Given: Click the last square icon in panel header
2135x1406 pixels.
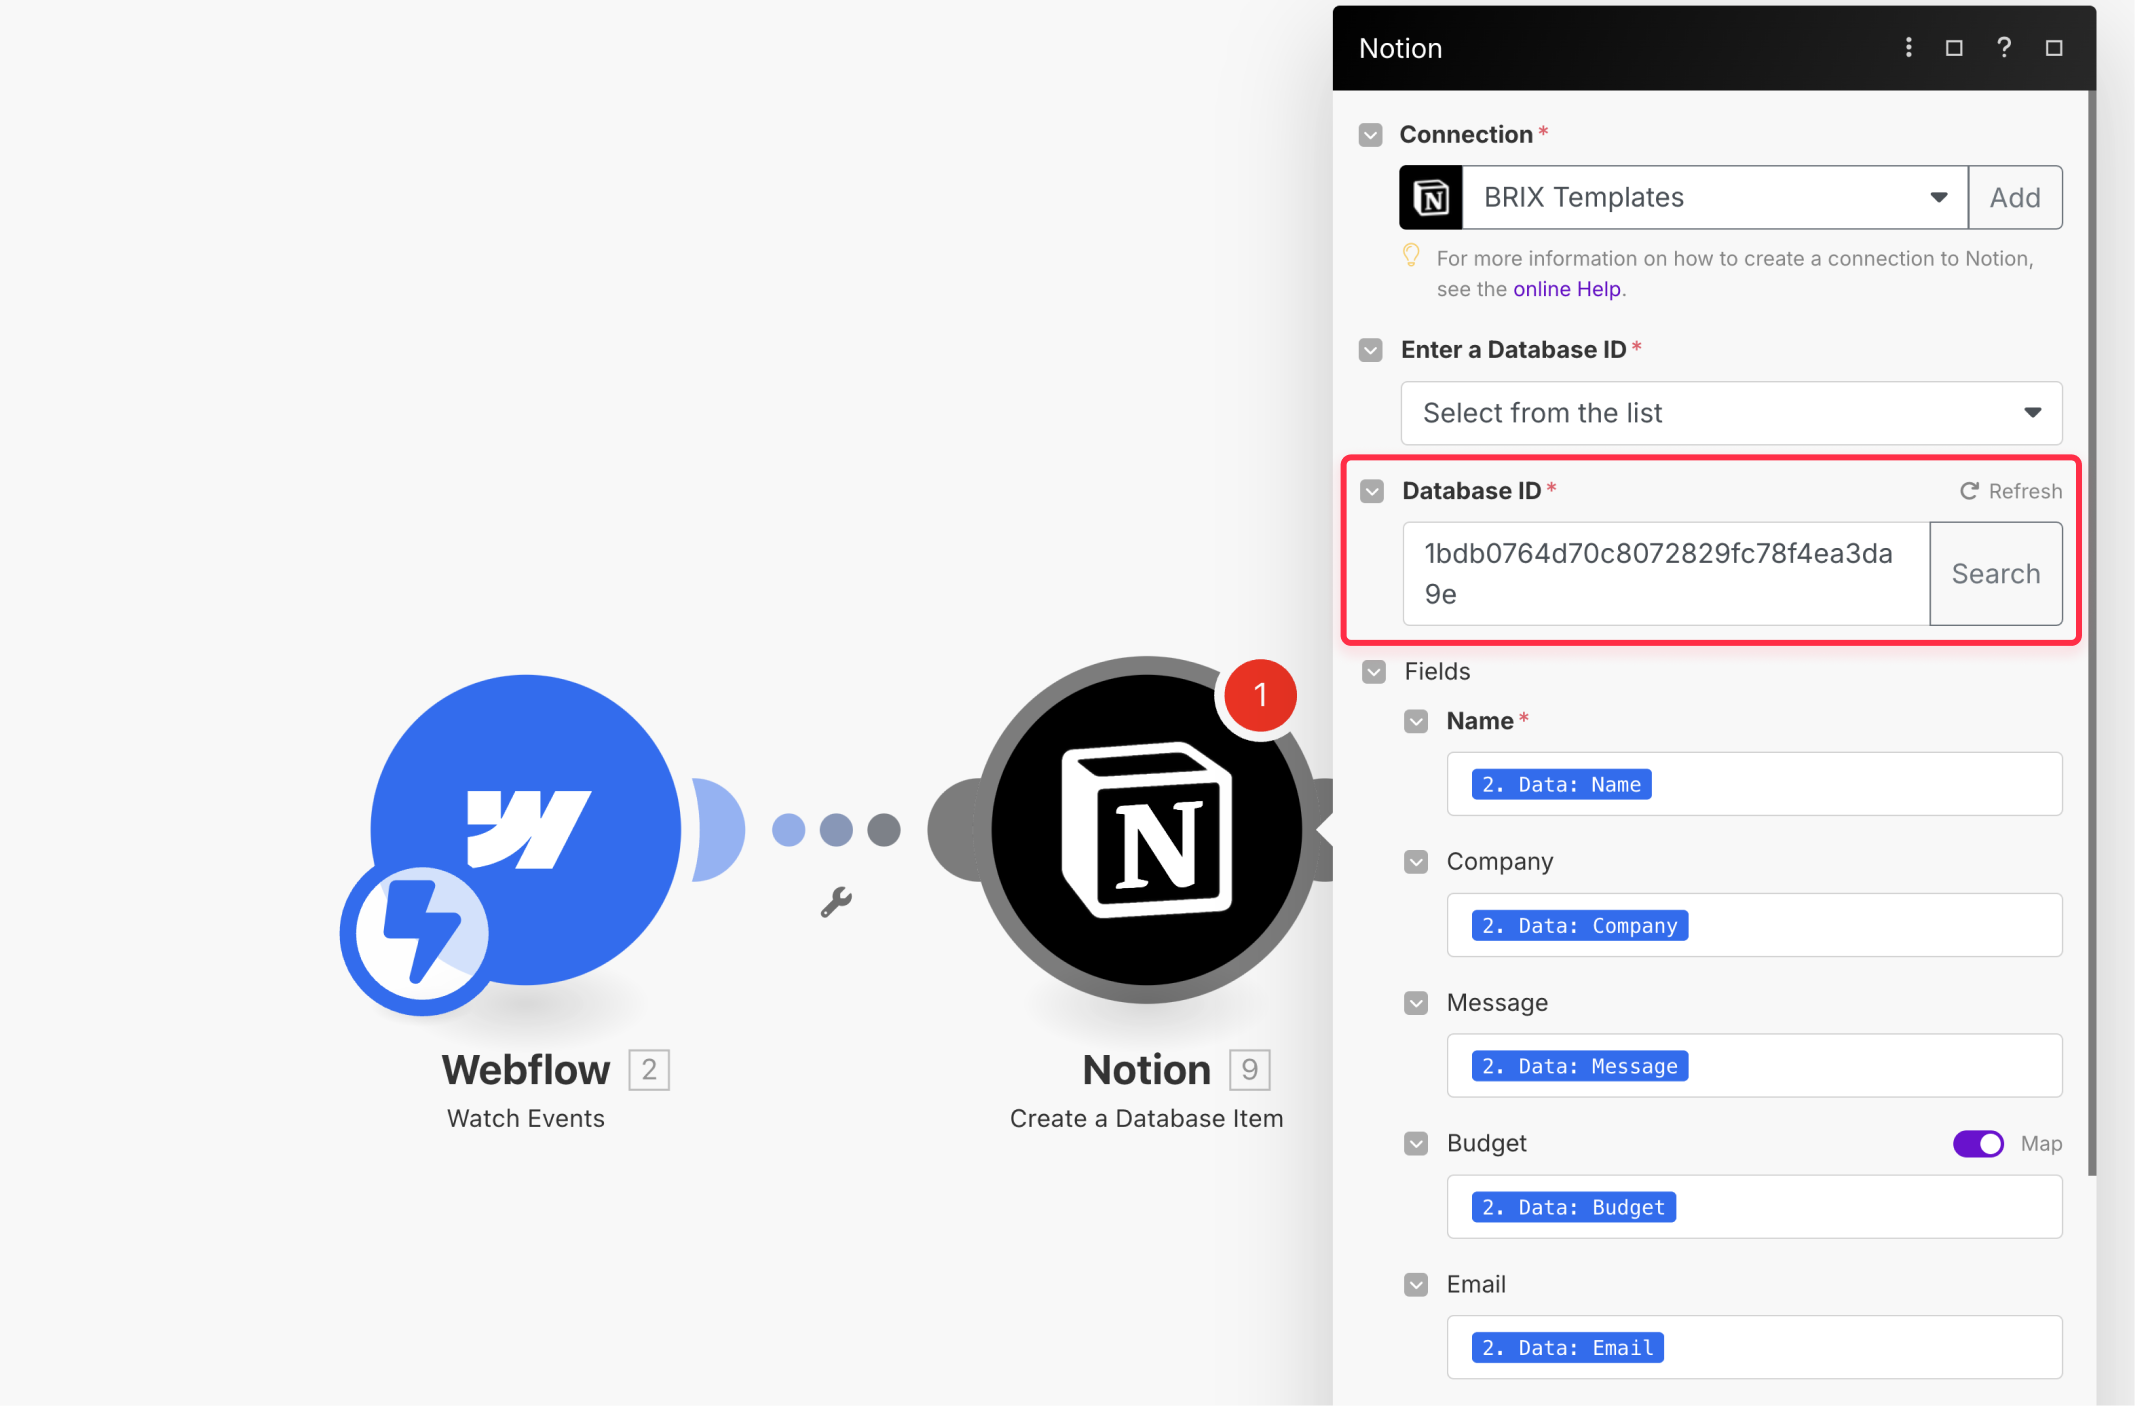Looking at the screenshot, I should [x=2054, y=48].
